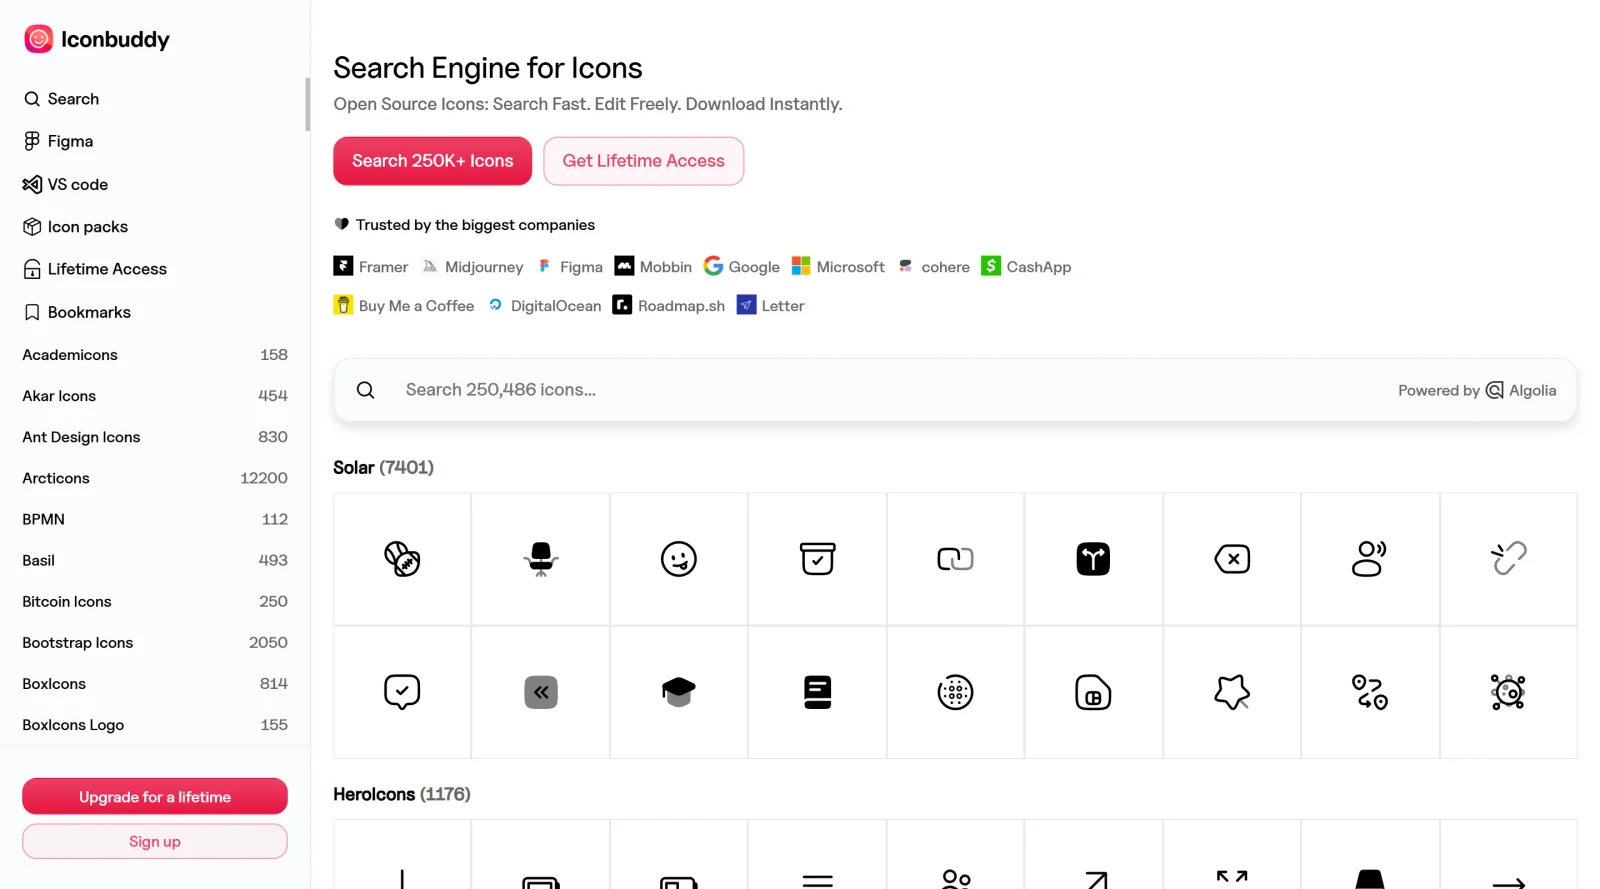
Task: Click the Midjourney company label
Action: point(484,267)
